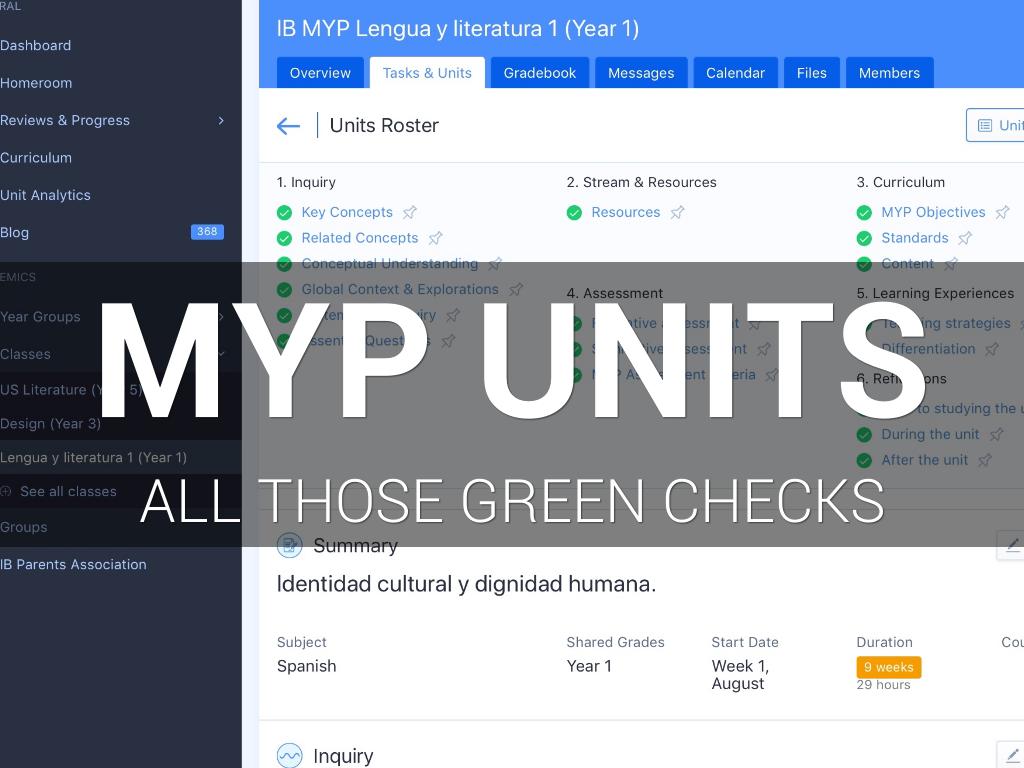Click the green check next to Key Concepts
This screenshot has height=768, width=1024.
coord(284,212)
